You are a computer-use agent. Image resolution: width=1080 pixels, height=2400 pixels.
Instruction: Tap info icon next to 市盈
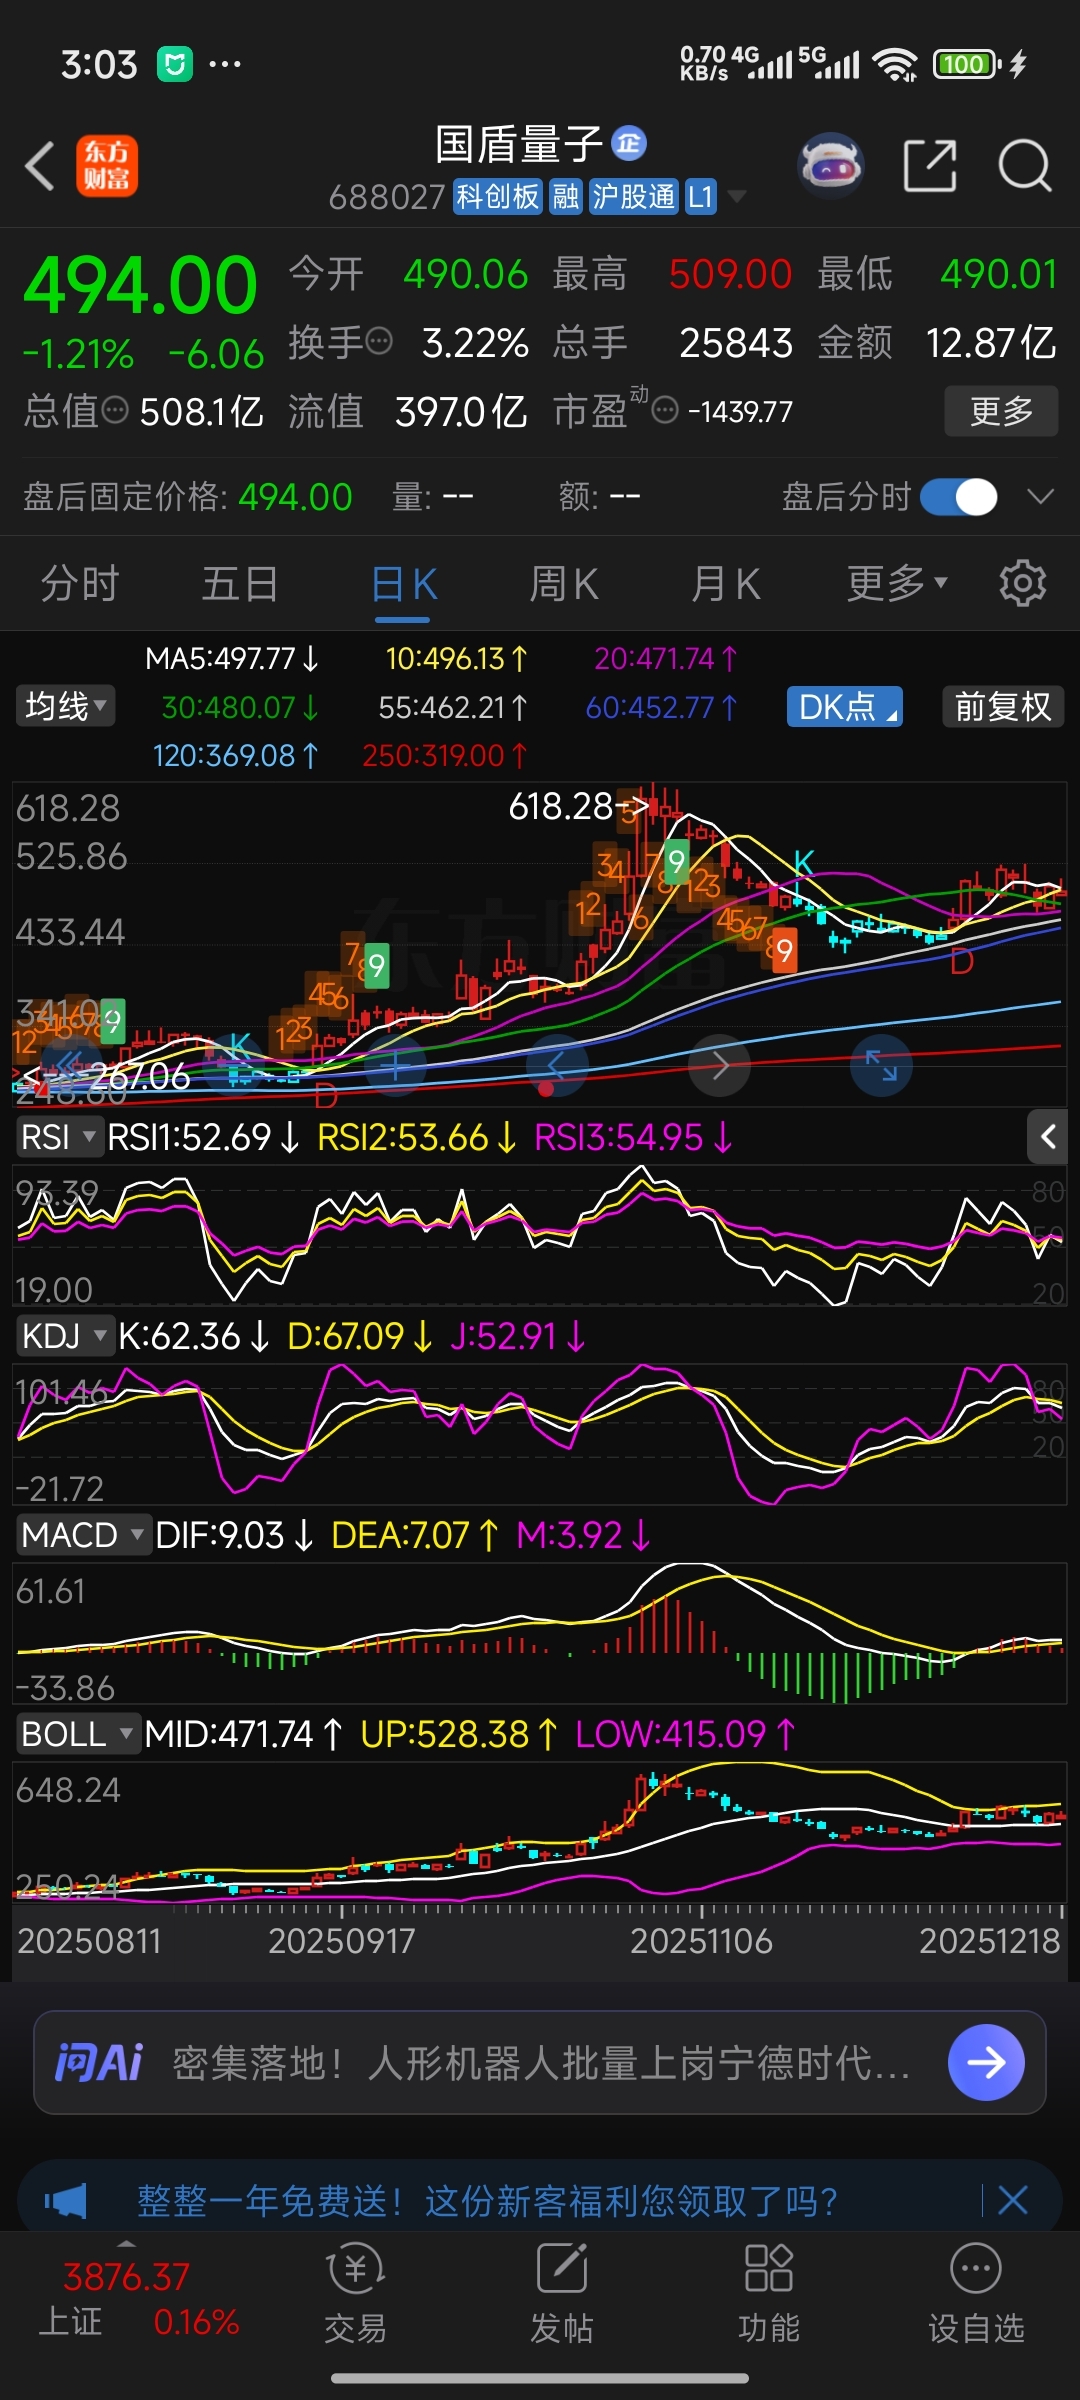point(665,410)
